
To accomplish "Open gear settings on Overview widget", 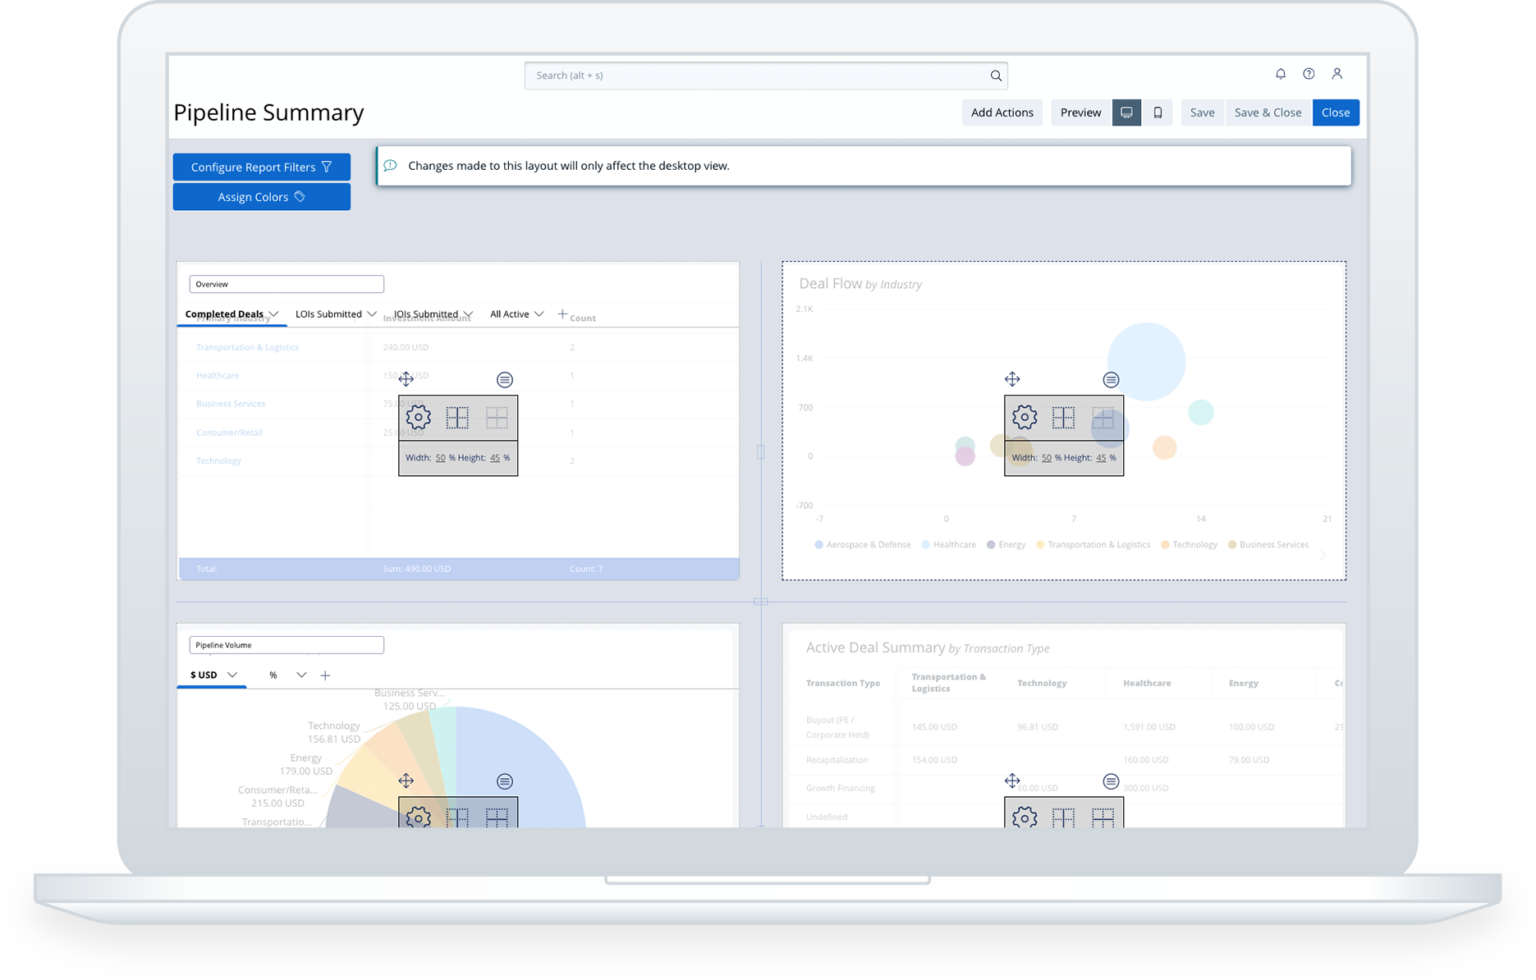I will click(x=418, y=417).
